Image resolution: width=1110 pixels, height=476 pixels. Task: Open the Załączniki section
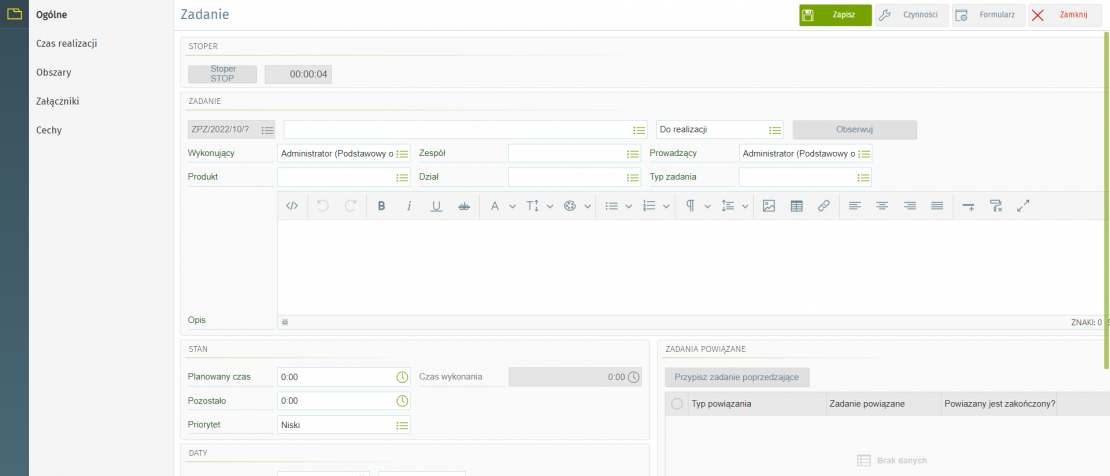pos(57,101)
